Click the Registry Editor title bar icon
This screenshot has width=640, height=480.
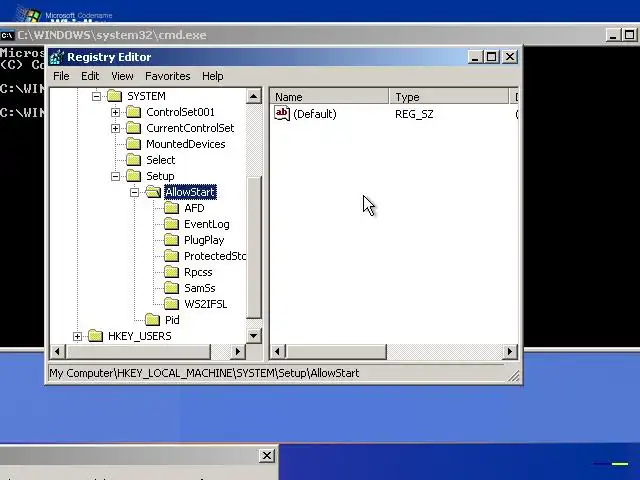coord(57,57)
